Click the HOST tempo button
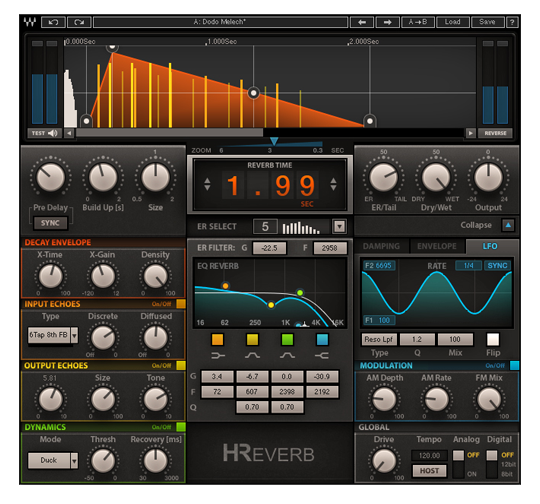 (429, 471)
